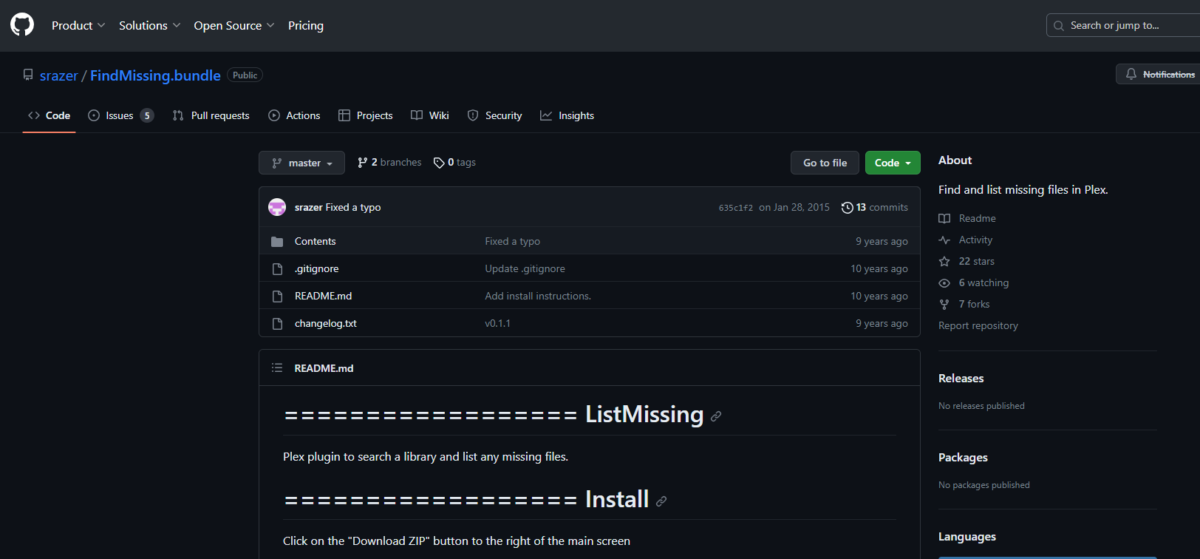Switch to the Insights tab
The height and width of the screenshot is (559, 1200).
(x=567, y=115)
